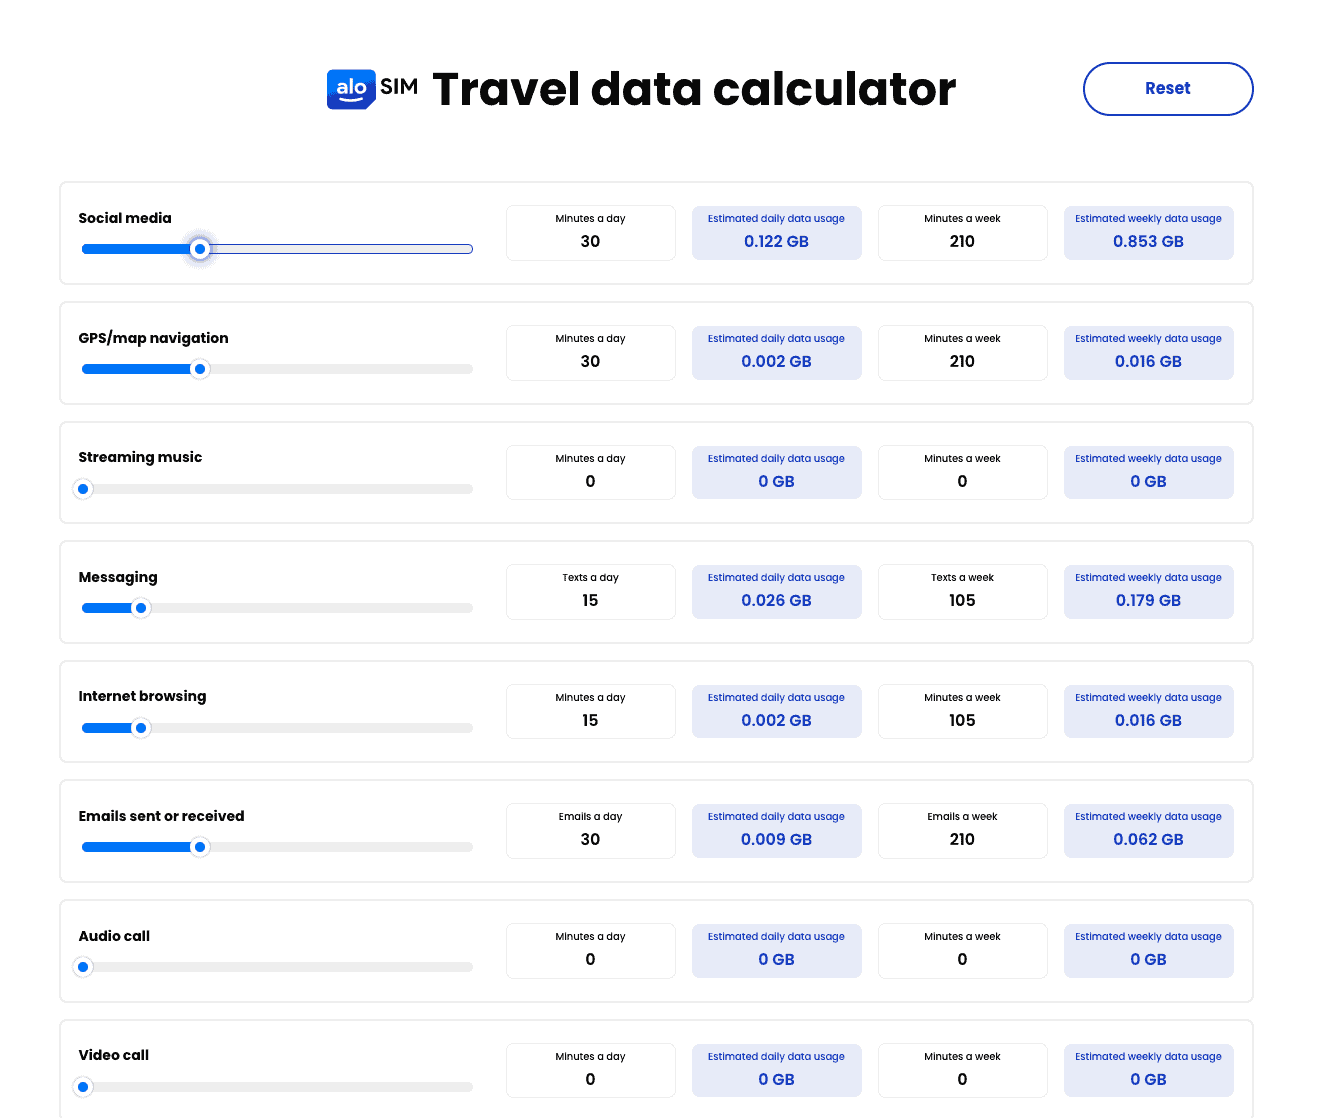The width and height of the screenshot is (1324, 1118).
Task: Edit Audio call minutes a day field
Action: pyautogui.click(x=590, y=959)
